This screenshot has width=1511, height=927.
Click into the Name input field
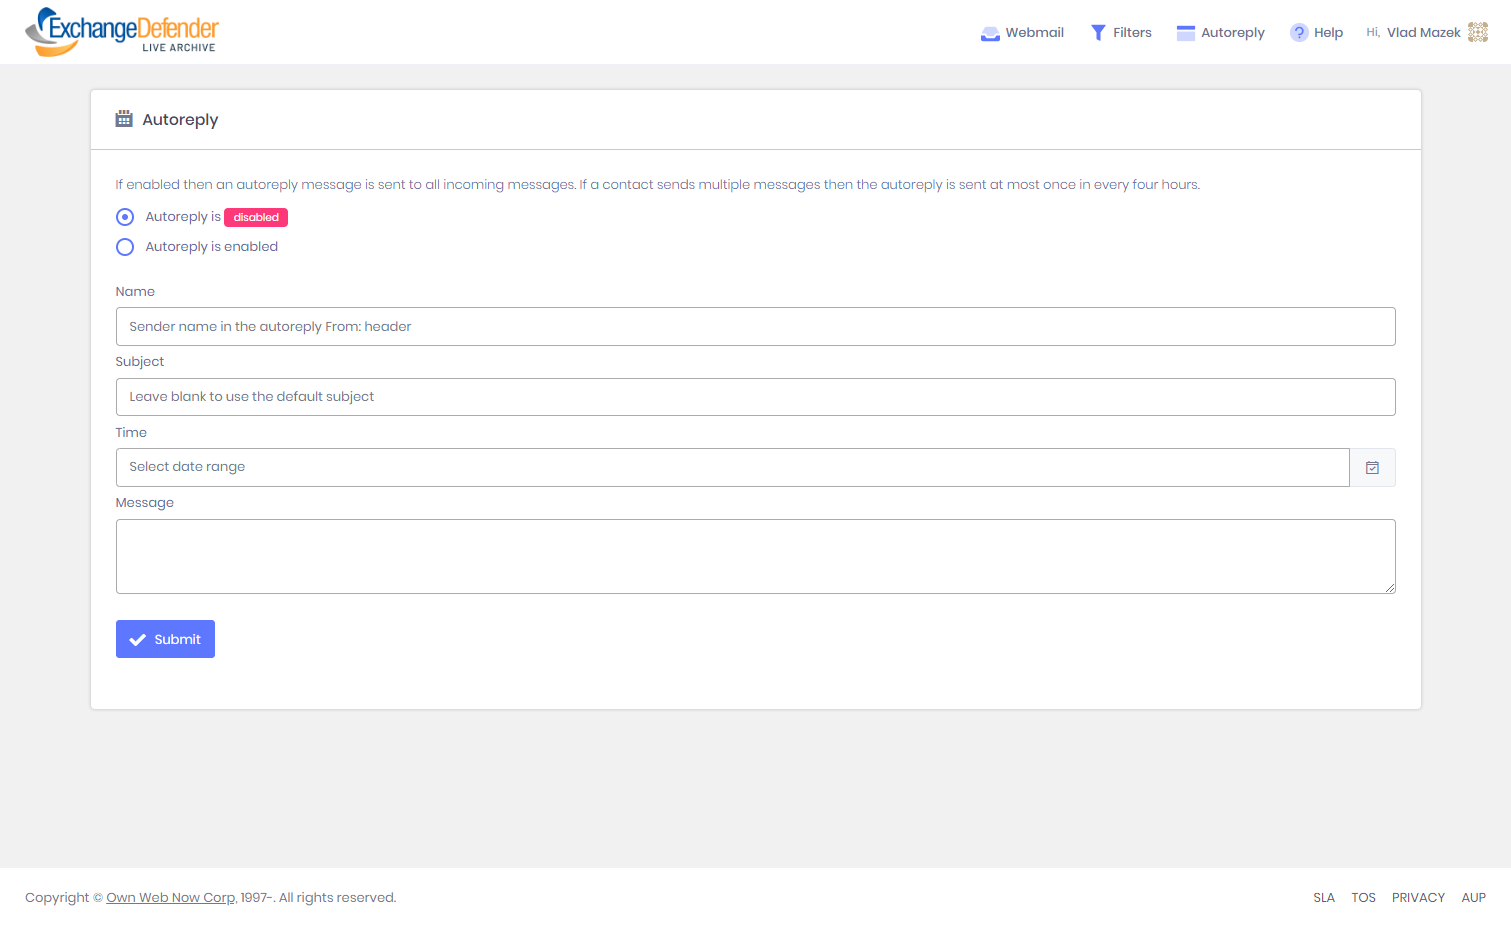pos(755,327)
